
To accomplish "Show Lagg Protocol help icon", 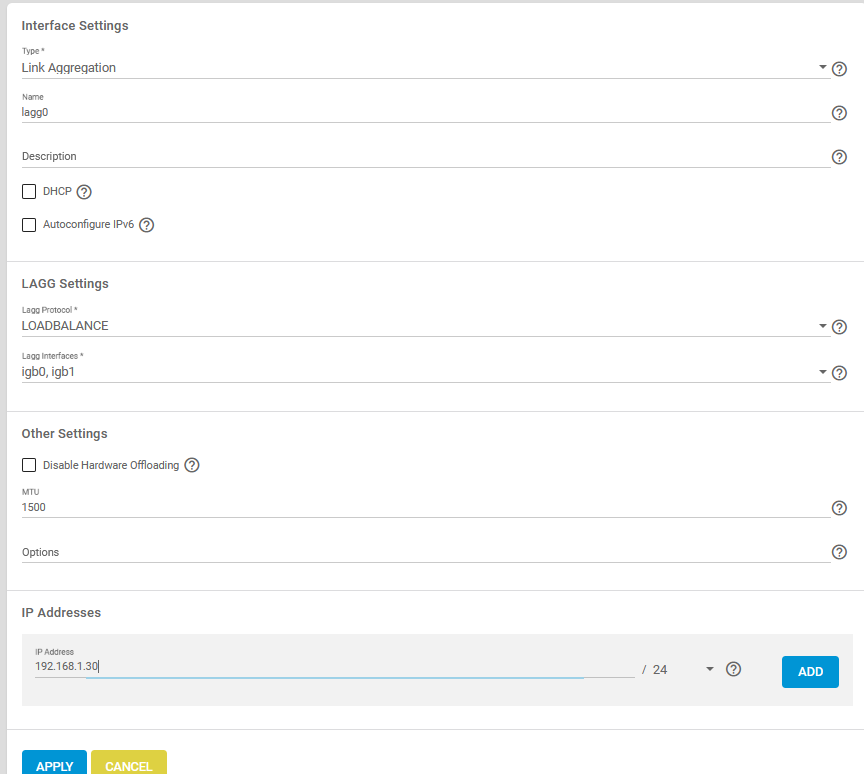I will click(x=839, y=327).
